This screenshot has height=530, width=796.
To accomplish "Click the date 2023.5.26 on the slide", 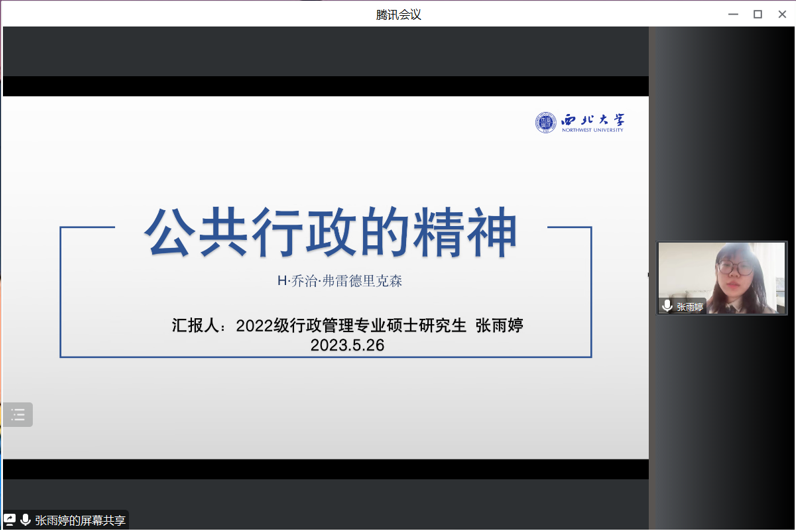I will pos(347,345).
